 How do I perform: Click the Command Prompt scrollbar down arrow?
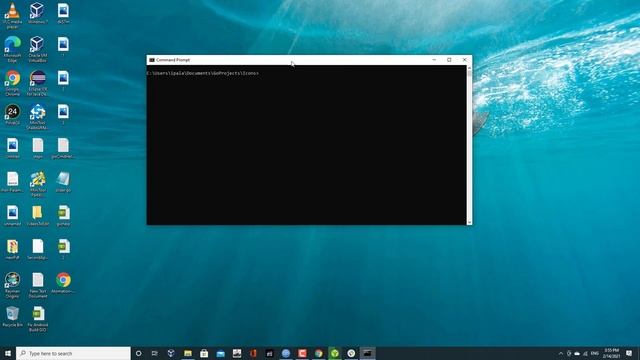469,222
